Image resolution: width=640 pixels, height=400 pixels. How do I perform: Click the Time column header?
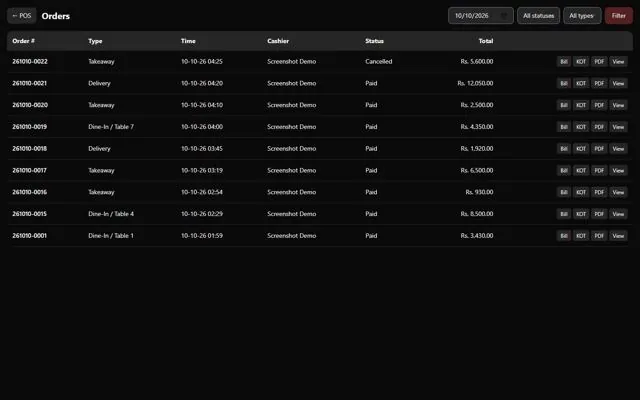point(188,41)
